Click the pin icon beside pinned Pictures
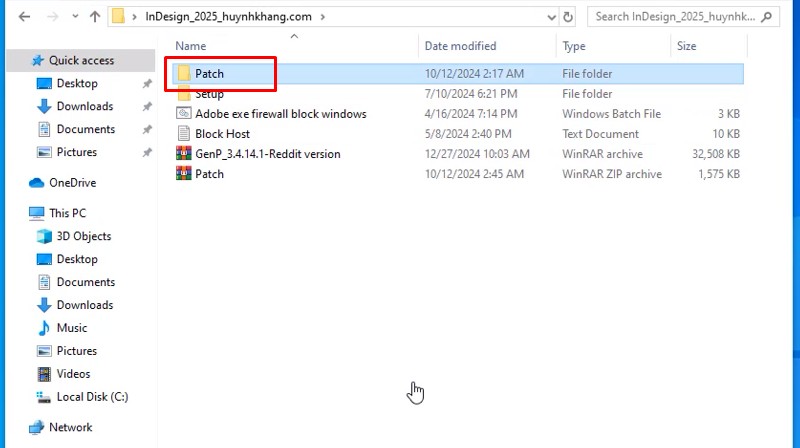This screenshot has width=800, height=448. click(x=147, y=153)
